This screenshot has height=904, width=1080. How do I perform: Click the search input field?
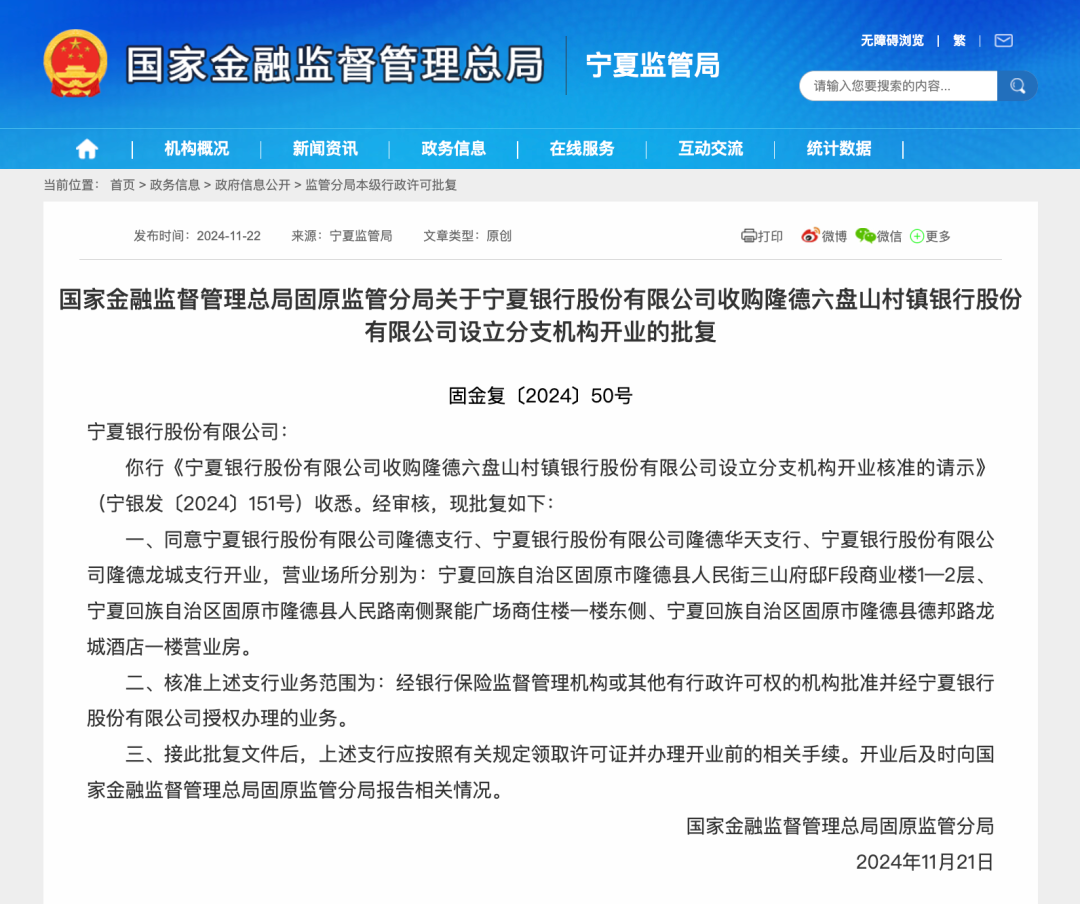(x=898, y=86)
